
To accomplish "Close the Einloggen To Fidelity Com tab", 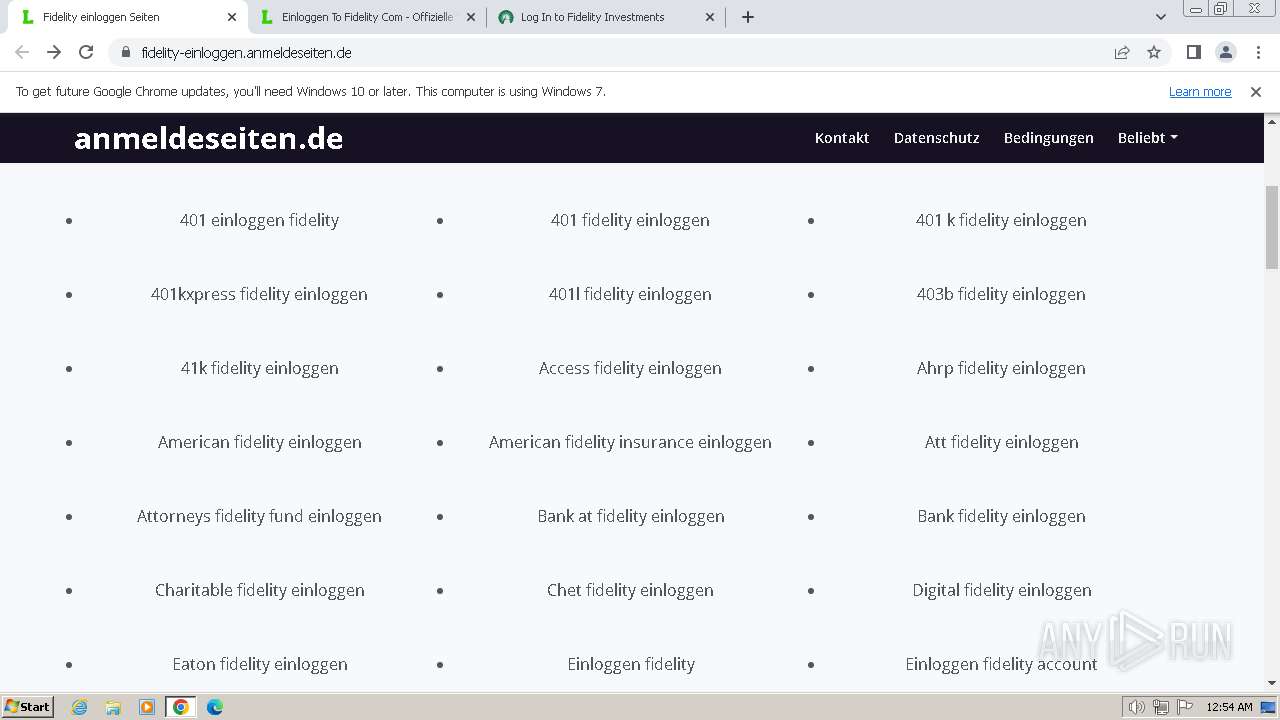I will [x=471, y=17].
